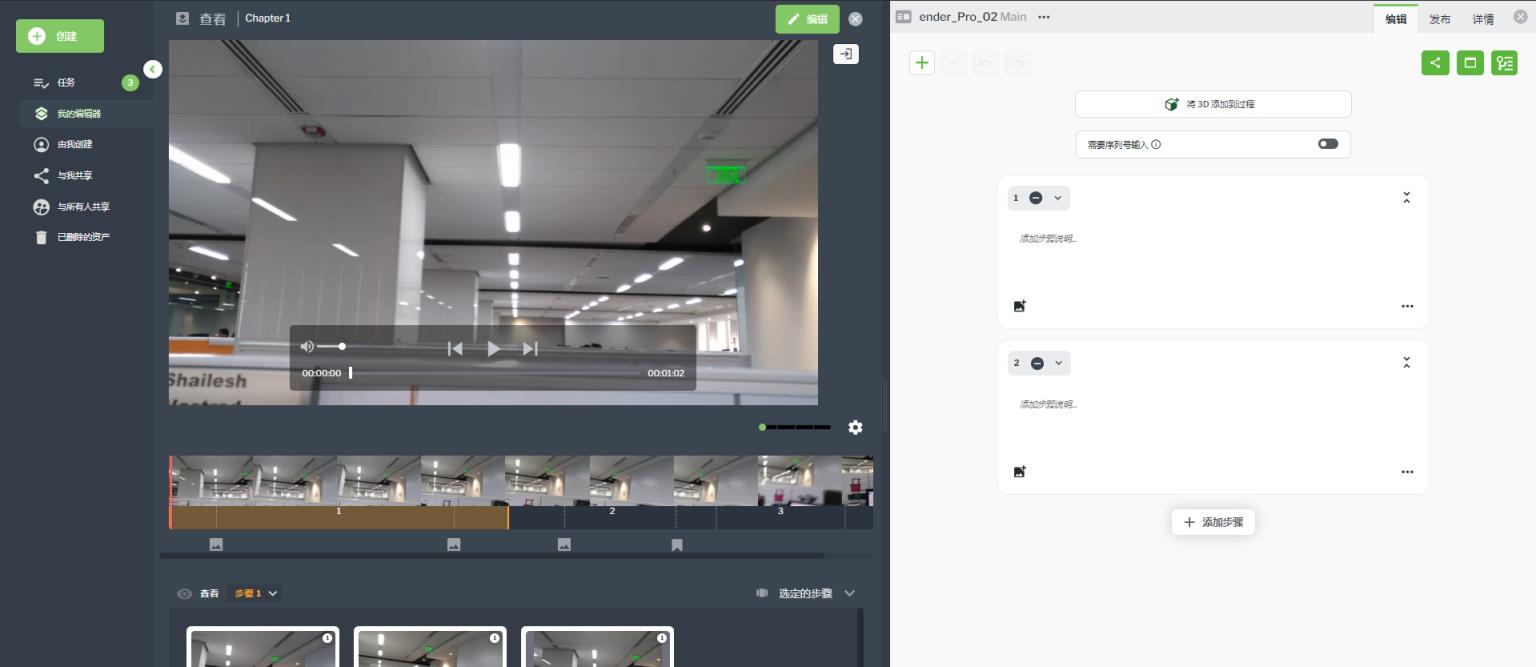Toggle the eye icon beside 查看
The image size is (1536, 667).
click(184, 593)
